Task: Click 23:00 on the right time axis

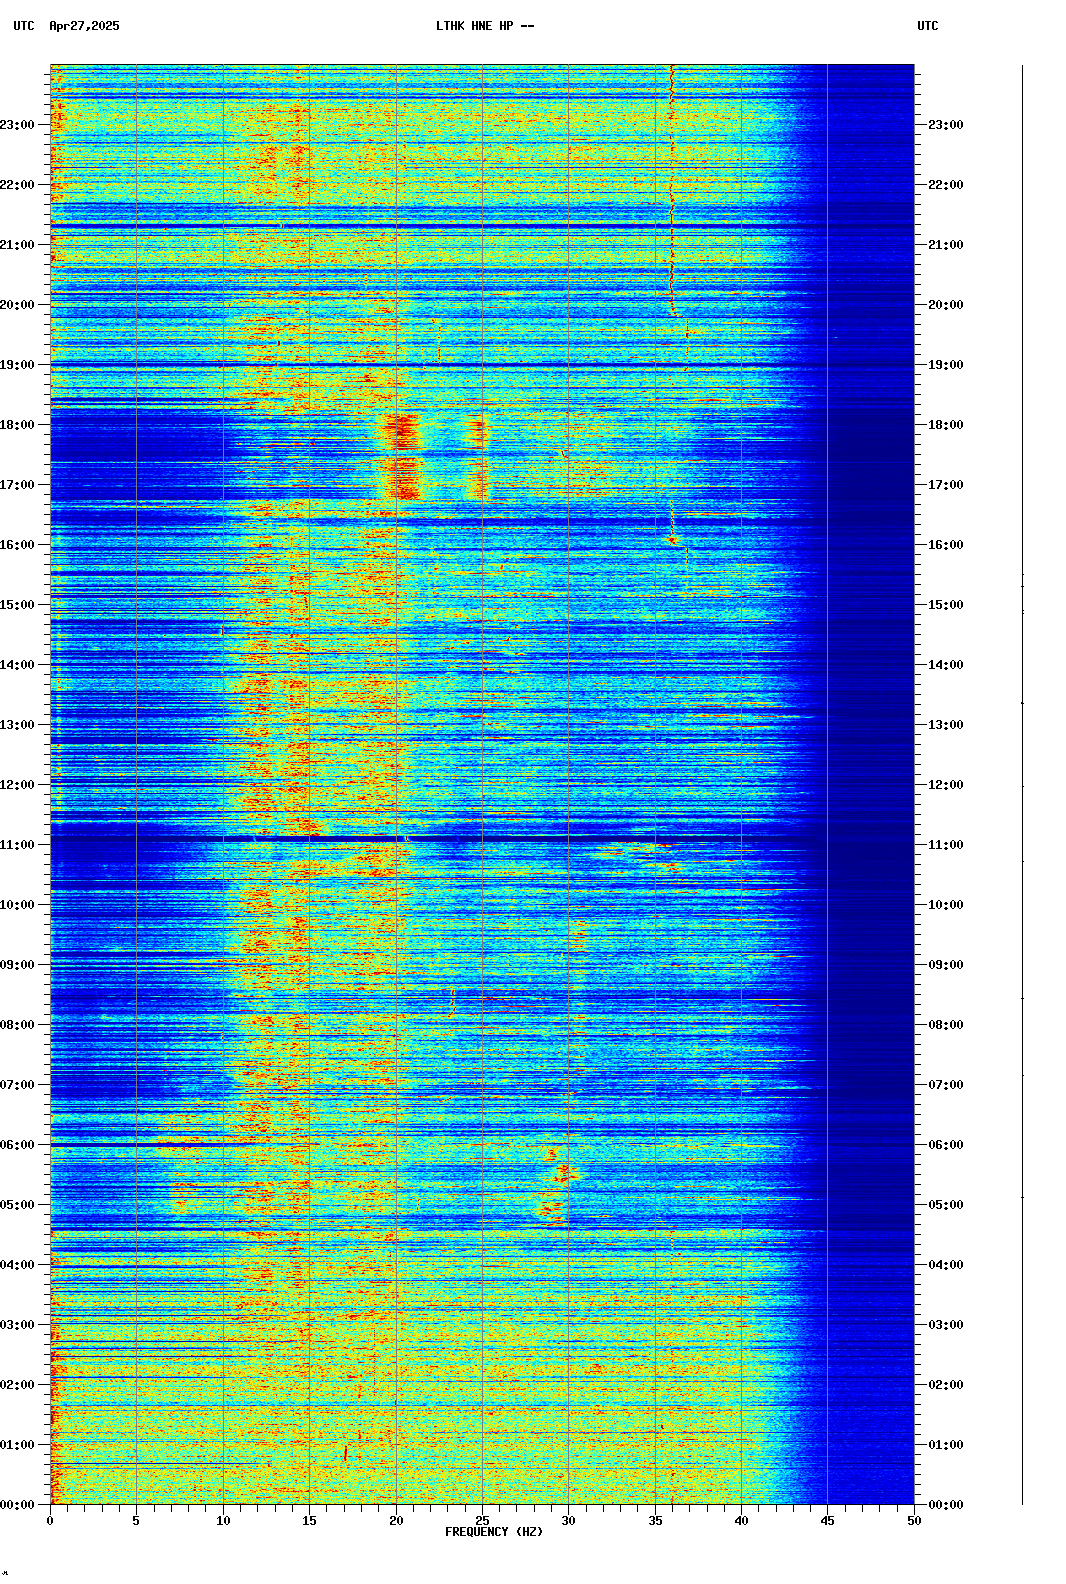Action: [x=946, y=125]
